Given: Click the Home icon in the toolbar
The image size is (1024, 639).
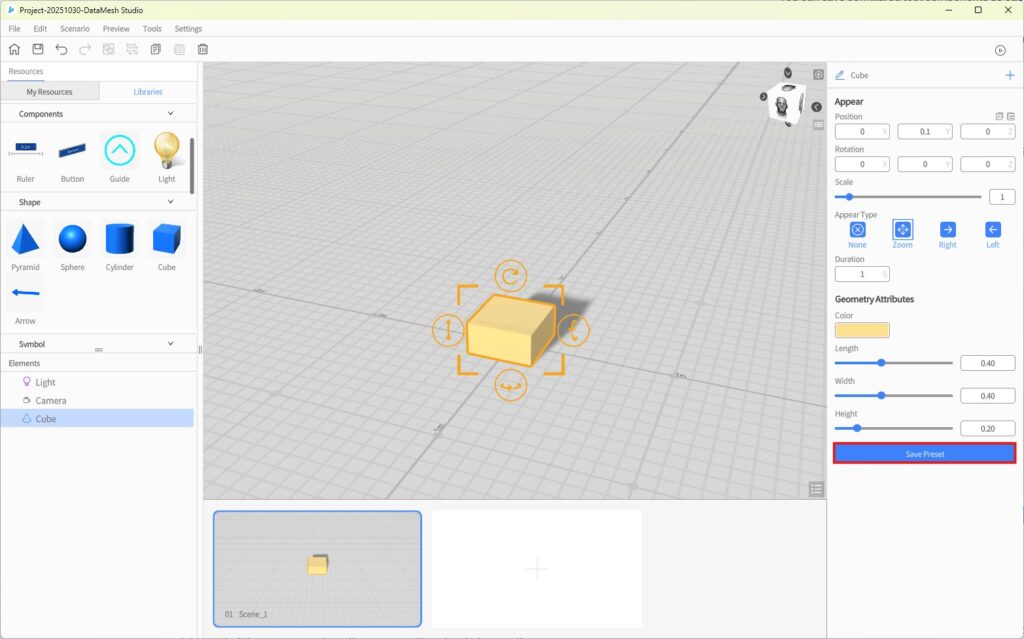Looking at the screenshot, I should 14,49.
